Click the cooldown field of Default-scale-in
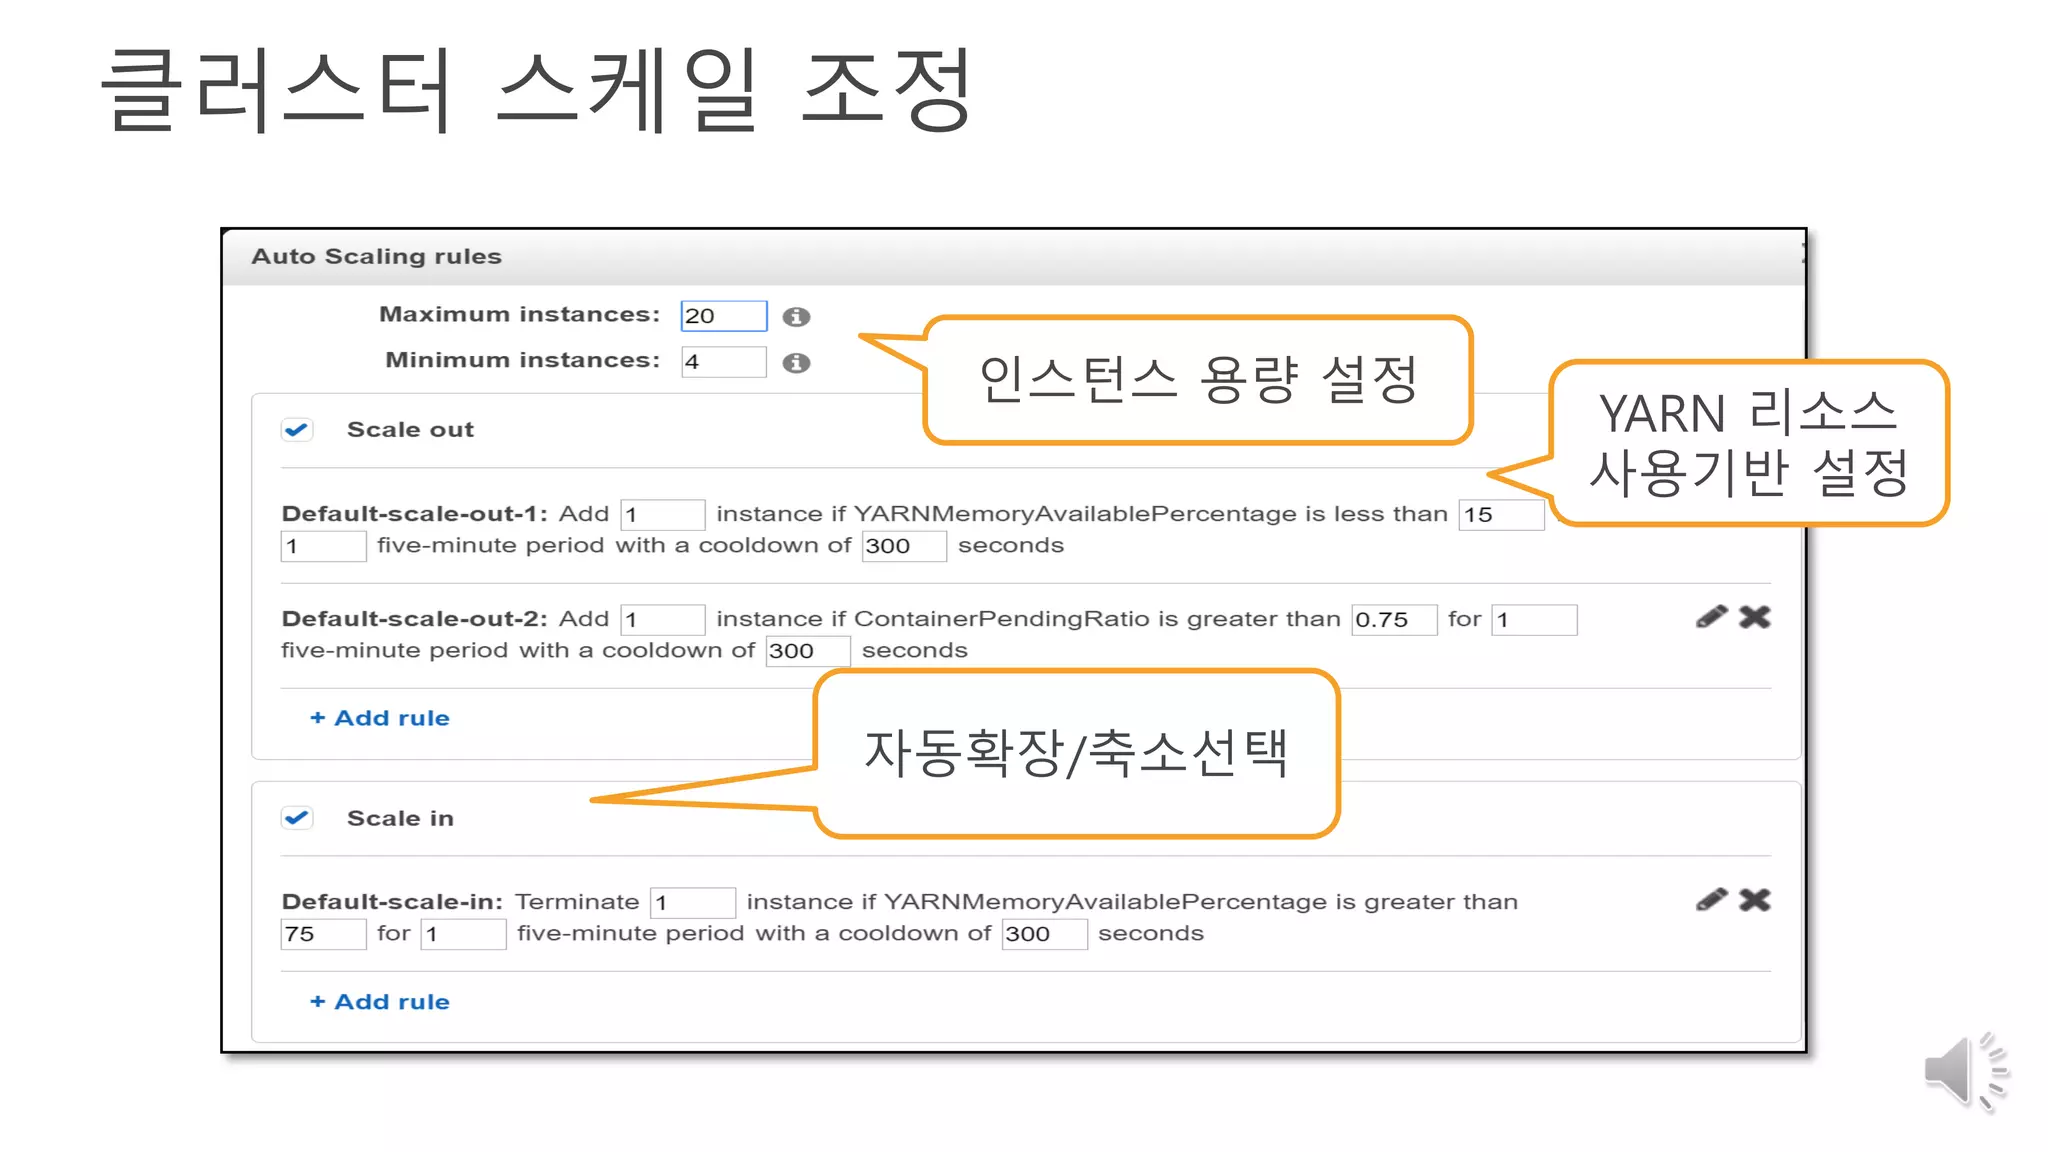Viewport: 2048px width, 1152px height. [1044, 934]
